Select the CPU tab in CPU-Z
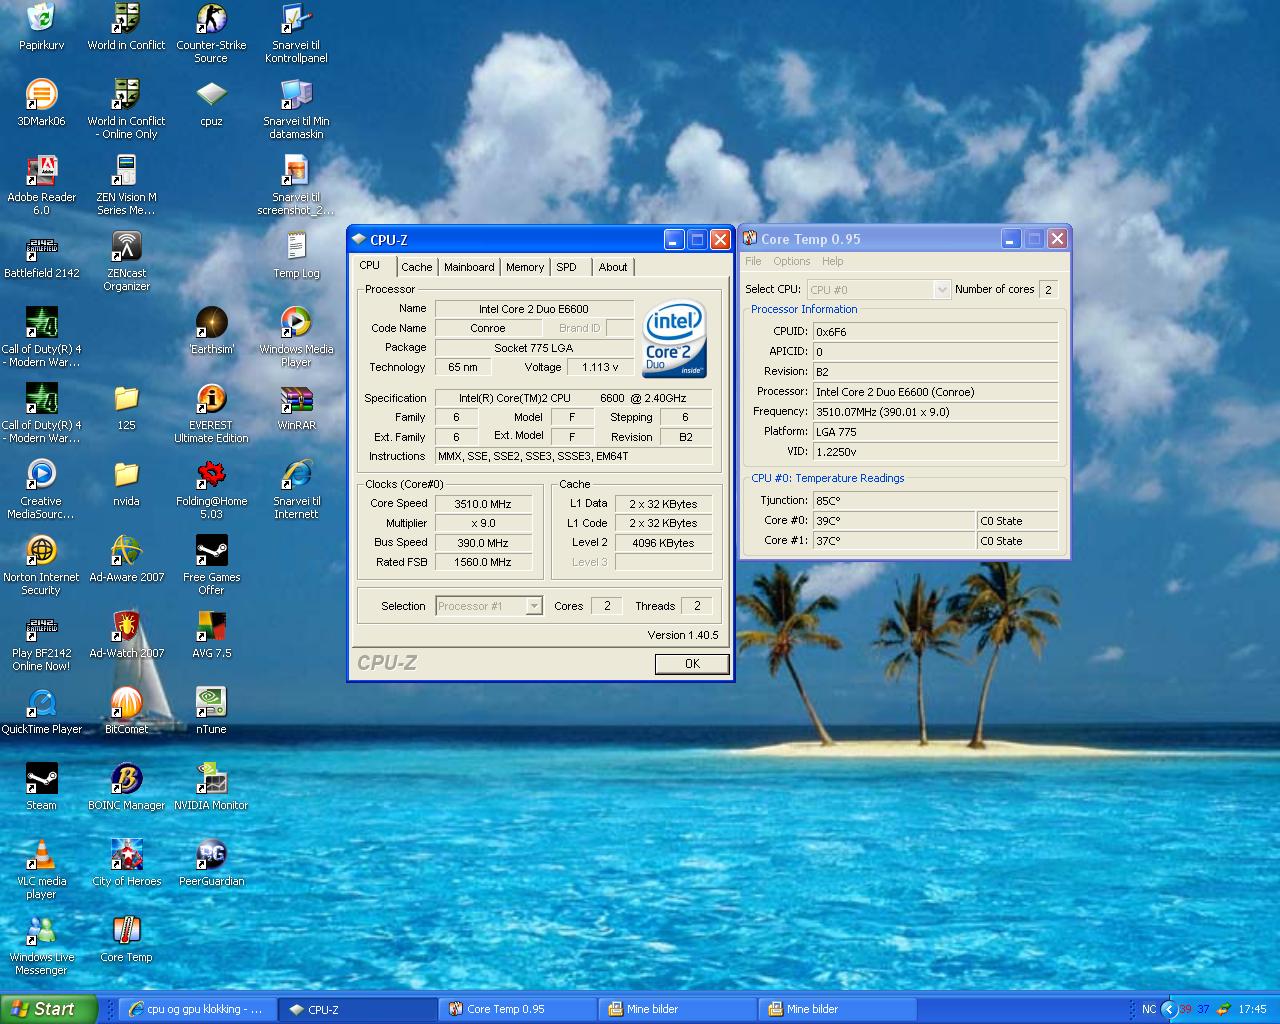 [370, 265]
